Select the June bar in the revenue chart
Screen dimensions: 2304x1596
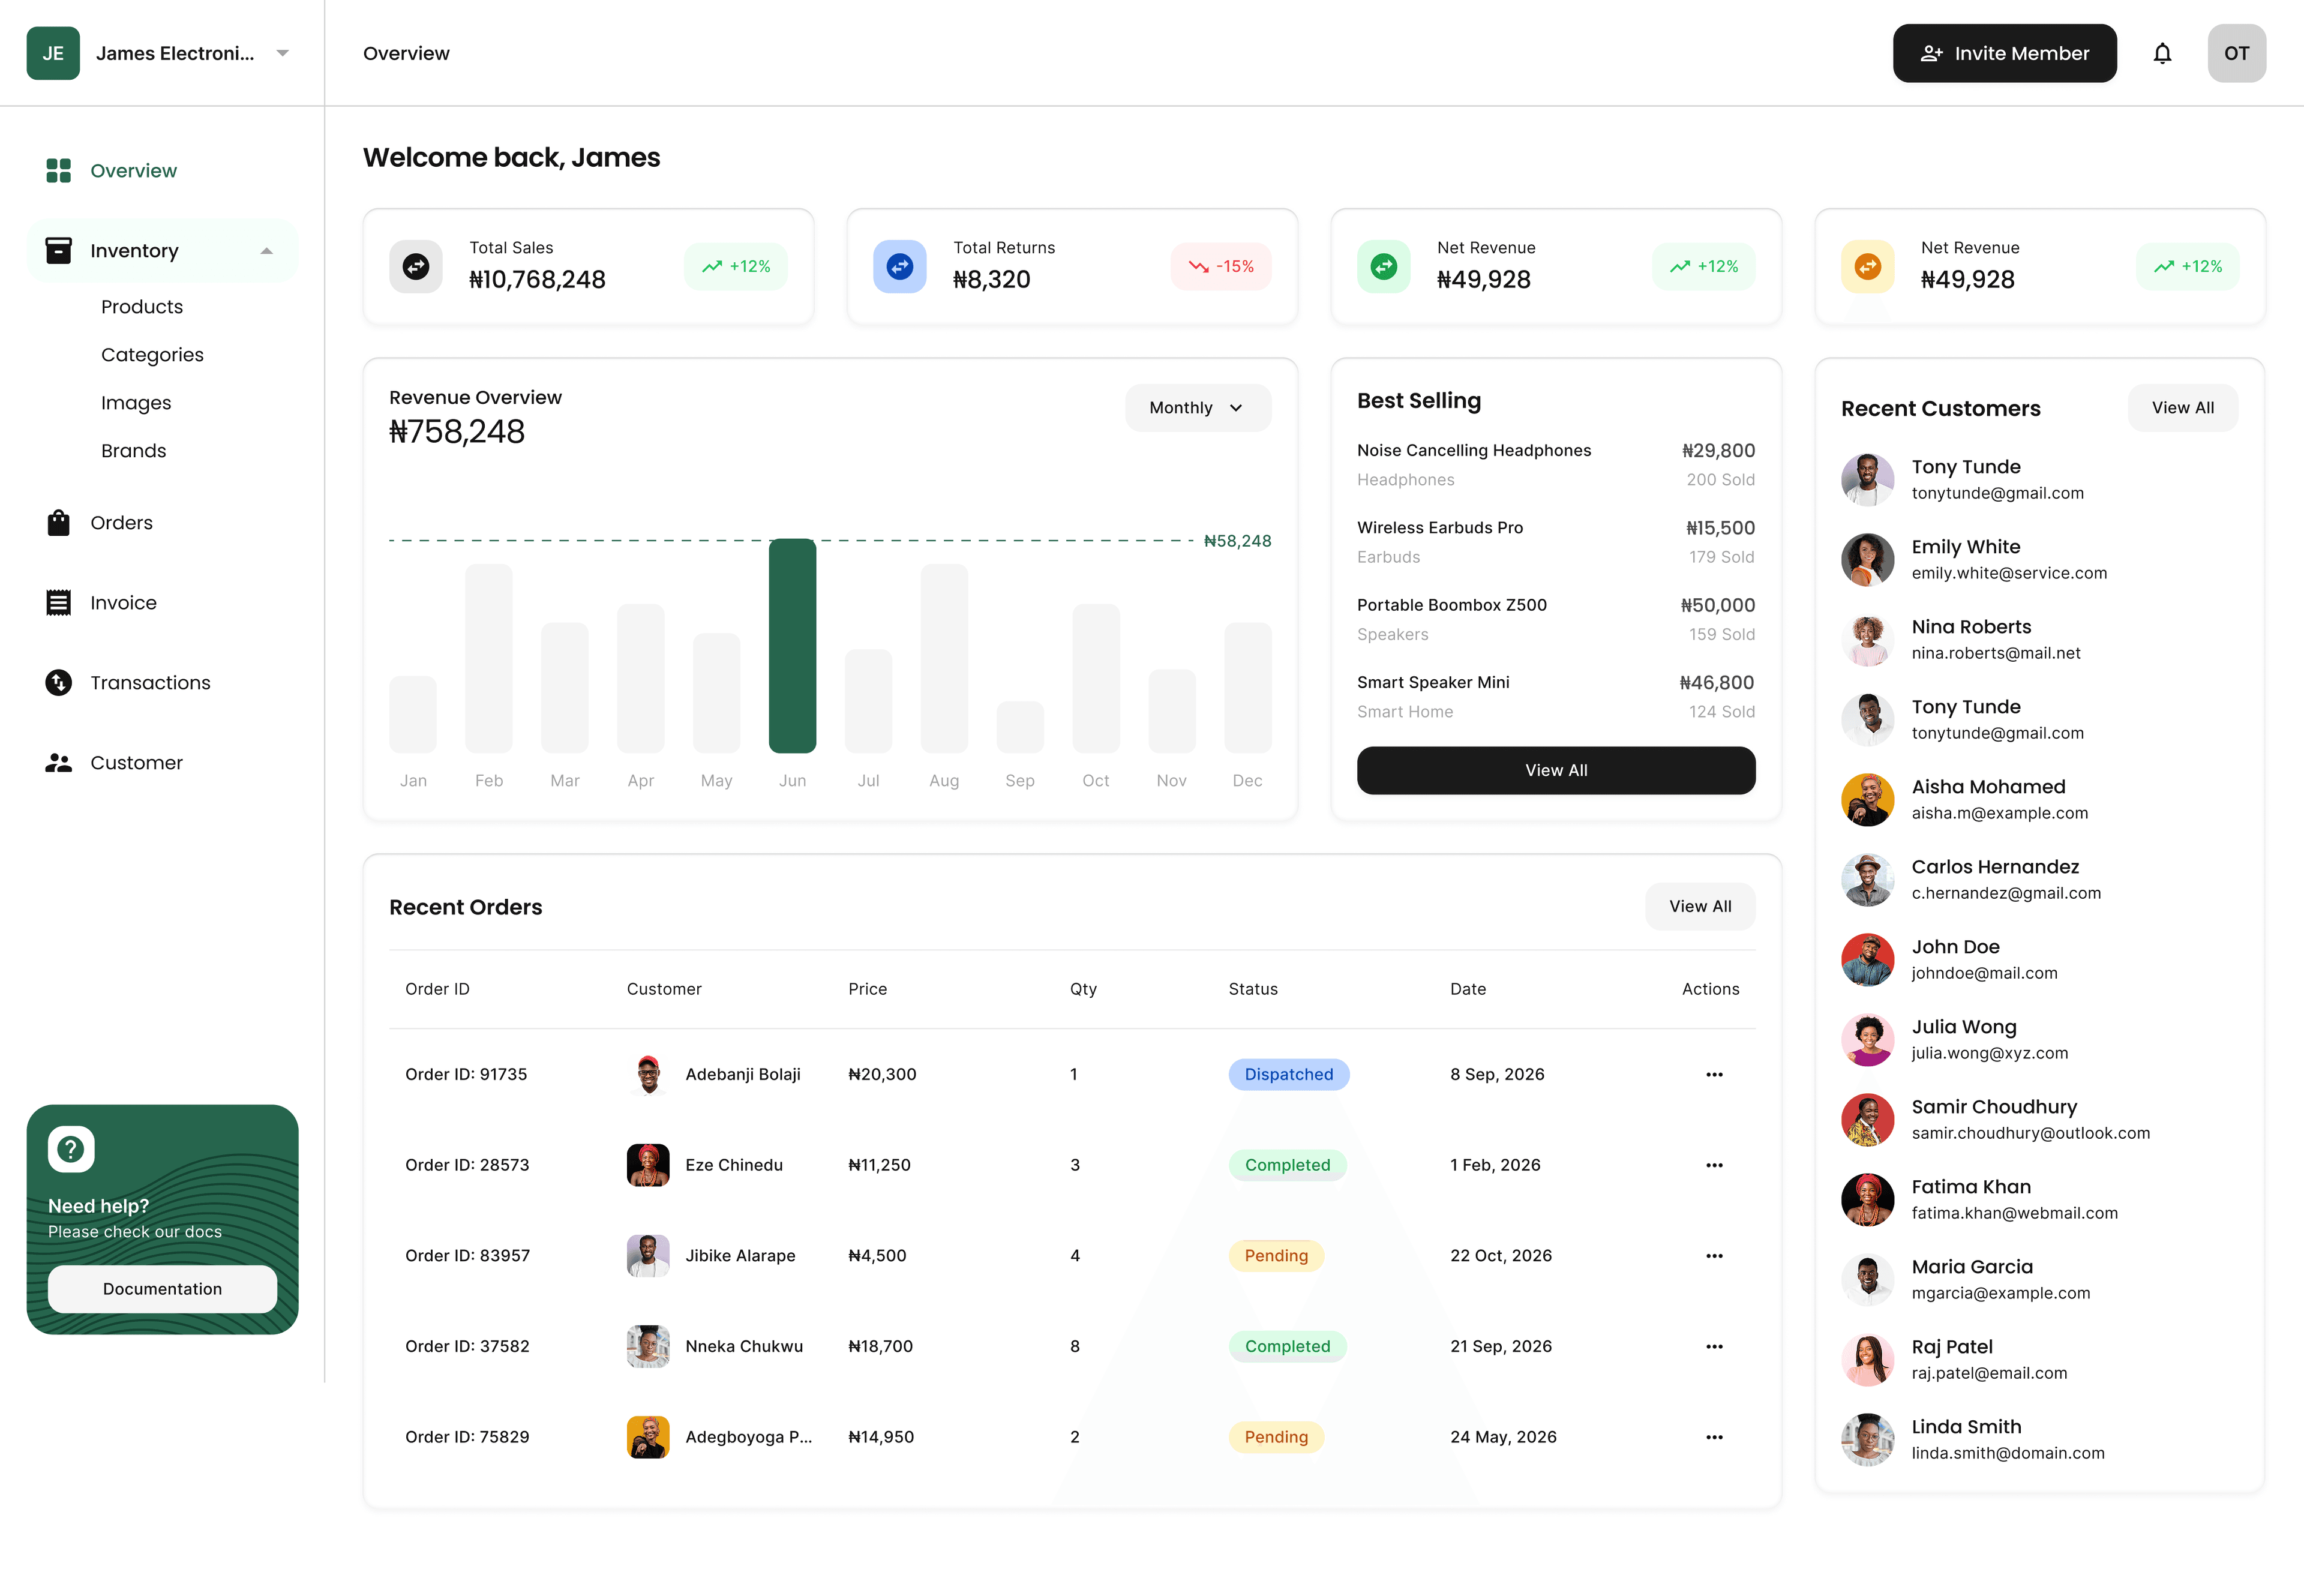(792, 645)
